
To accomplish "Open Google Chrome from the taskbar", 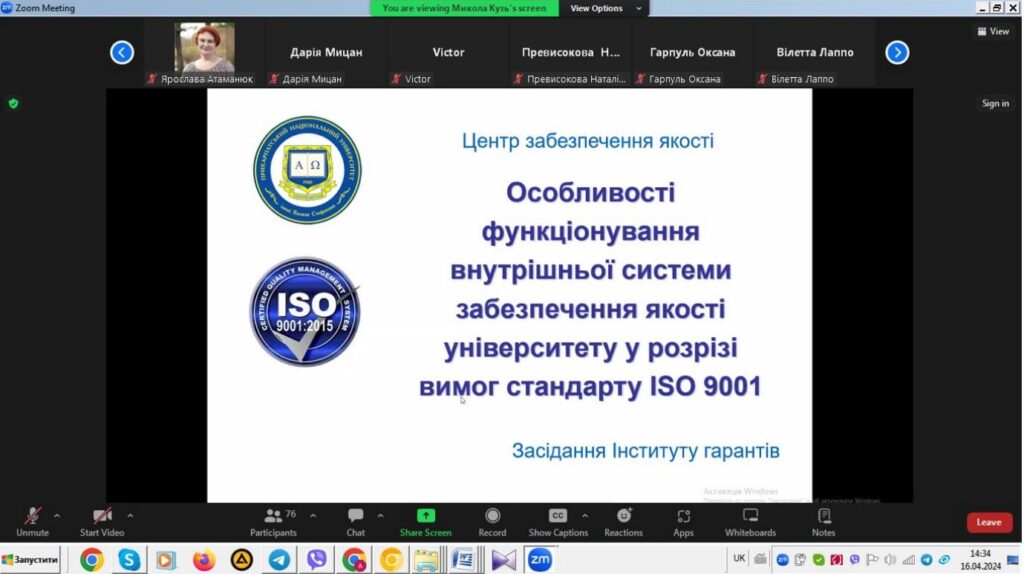I will point(92,560).
